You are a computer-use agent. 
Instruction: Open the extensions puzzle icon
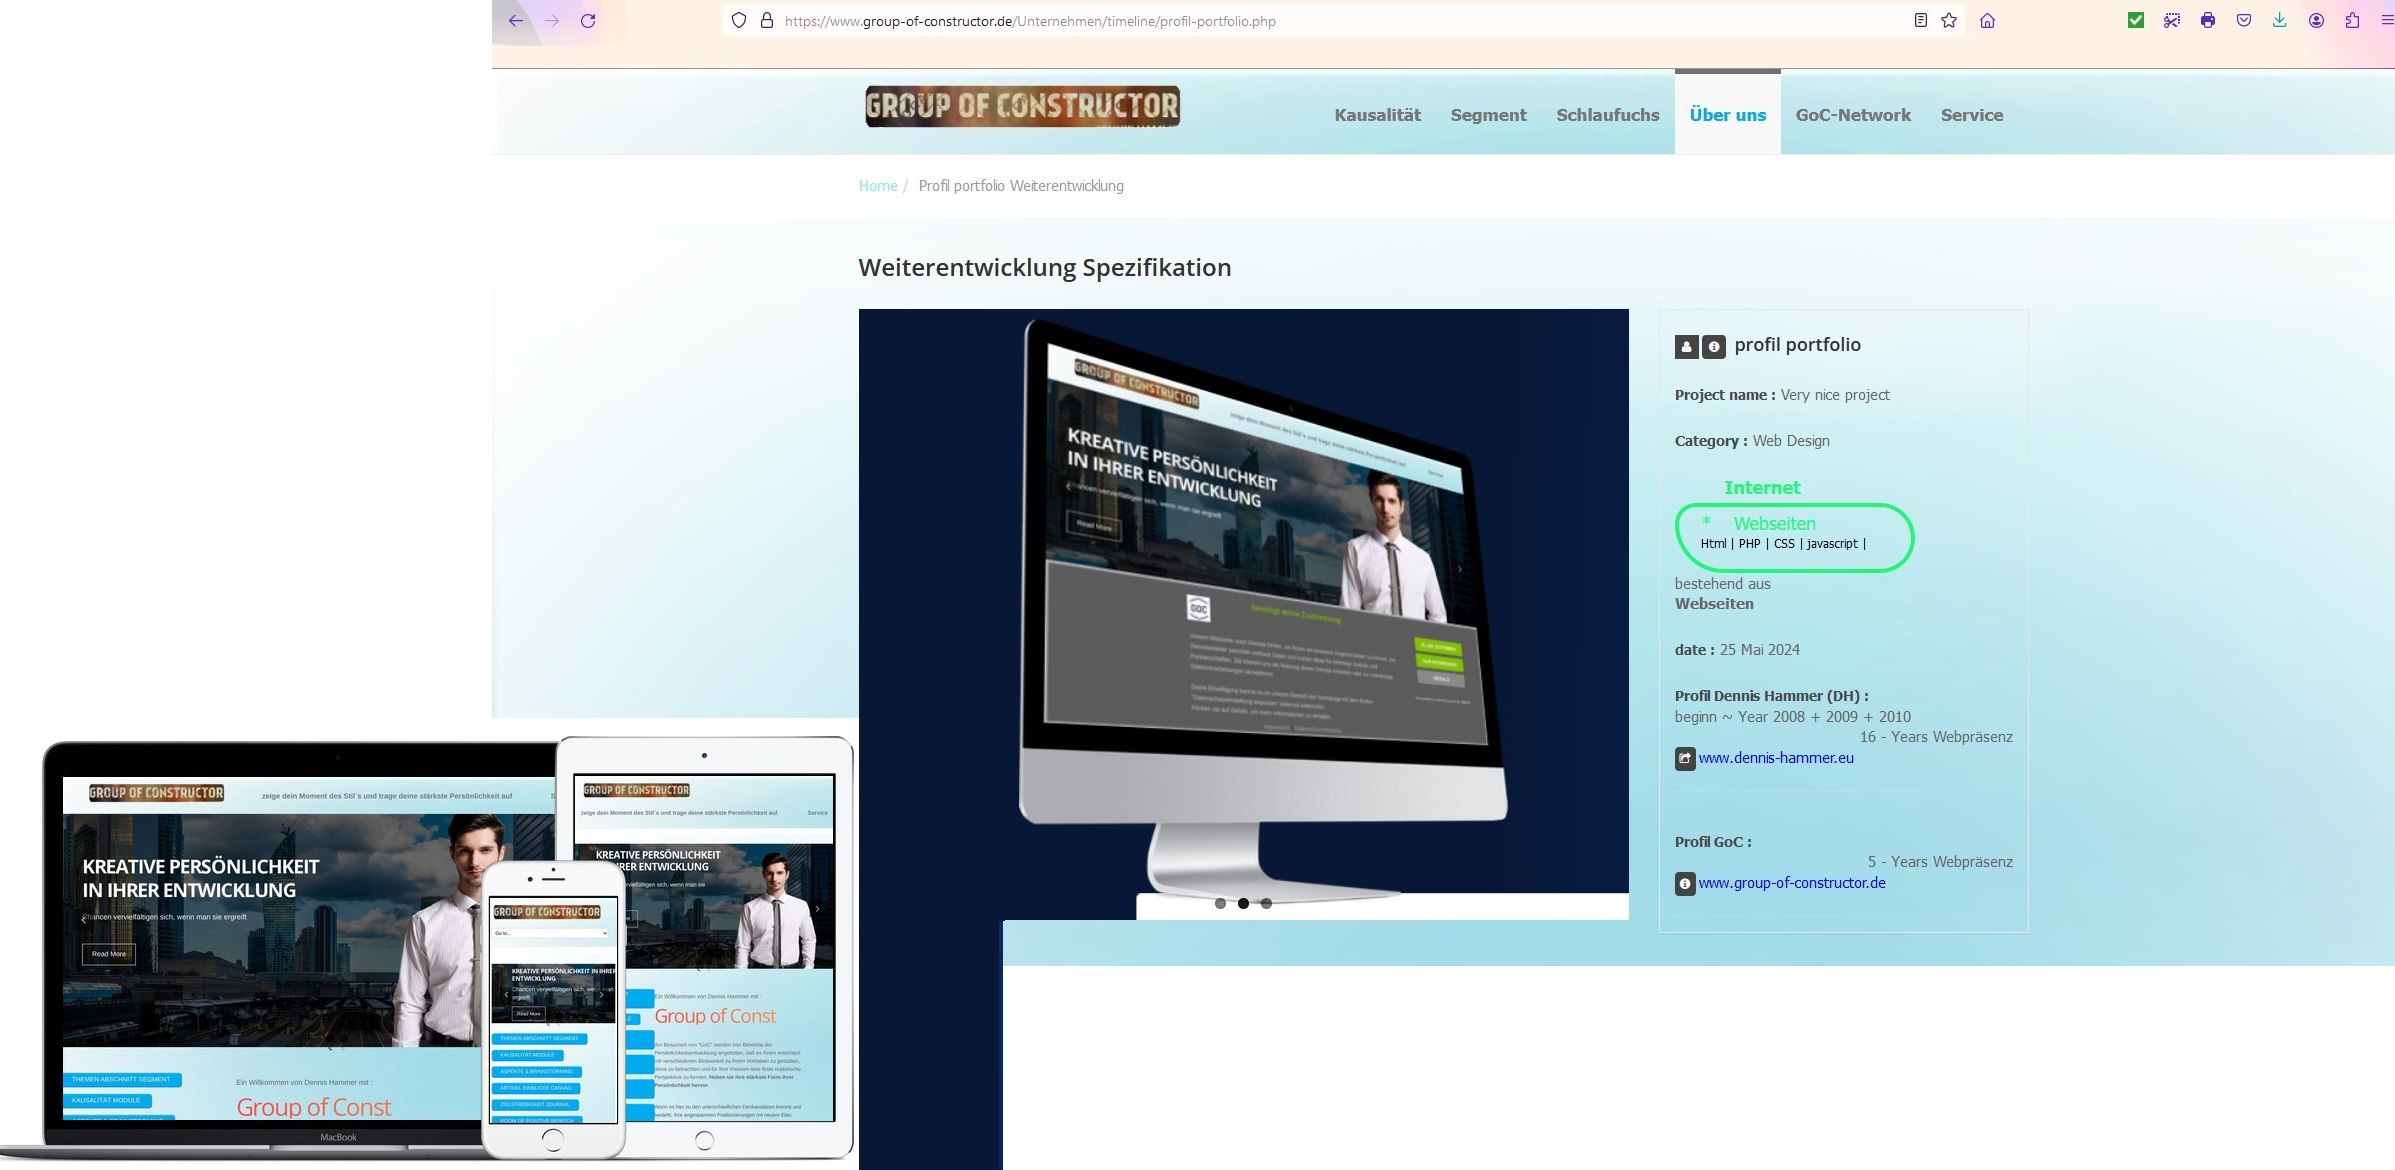pyautogui.click(x=2352, y=21)
